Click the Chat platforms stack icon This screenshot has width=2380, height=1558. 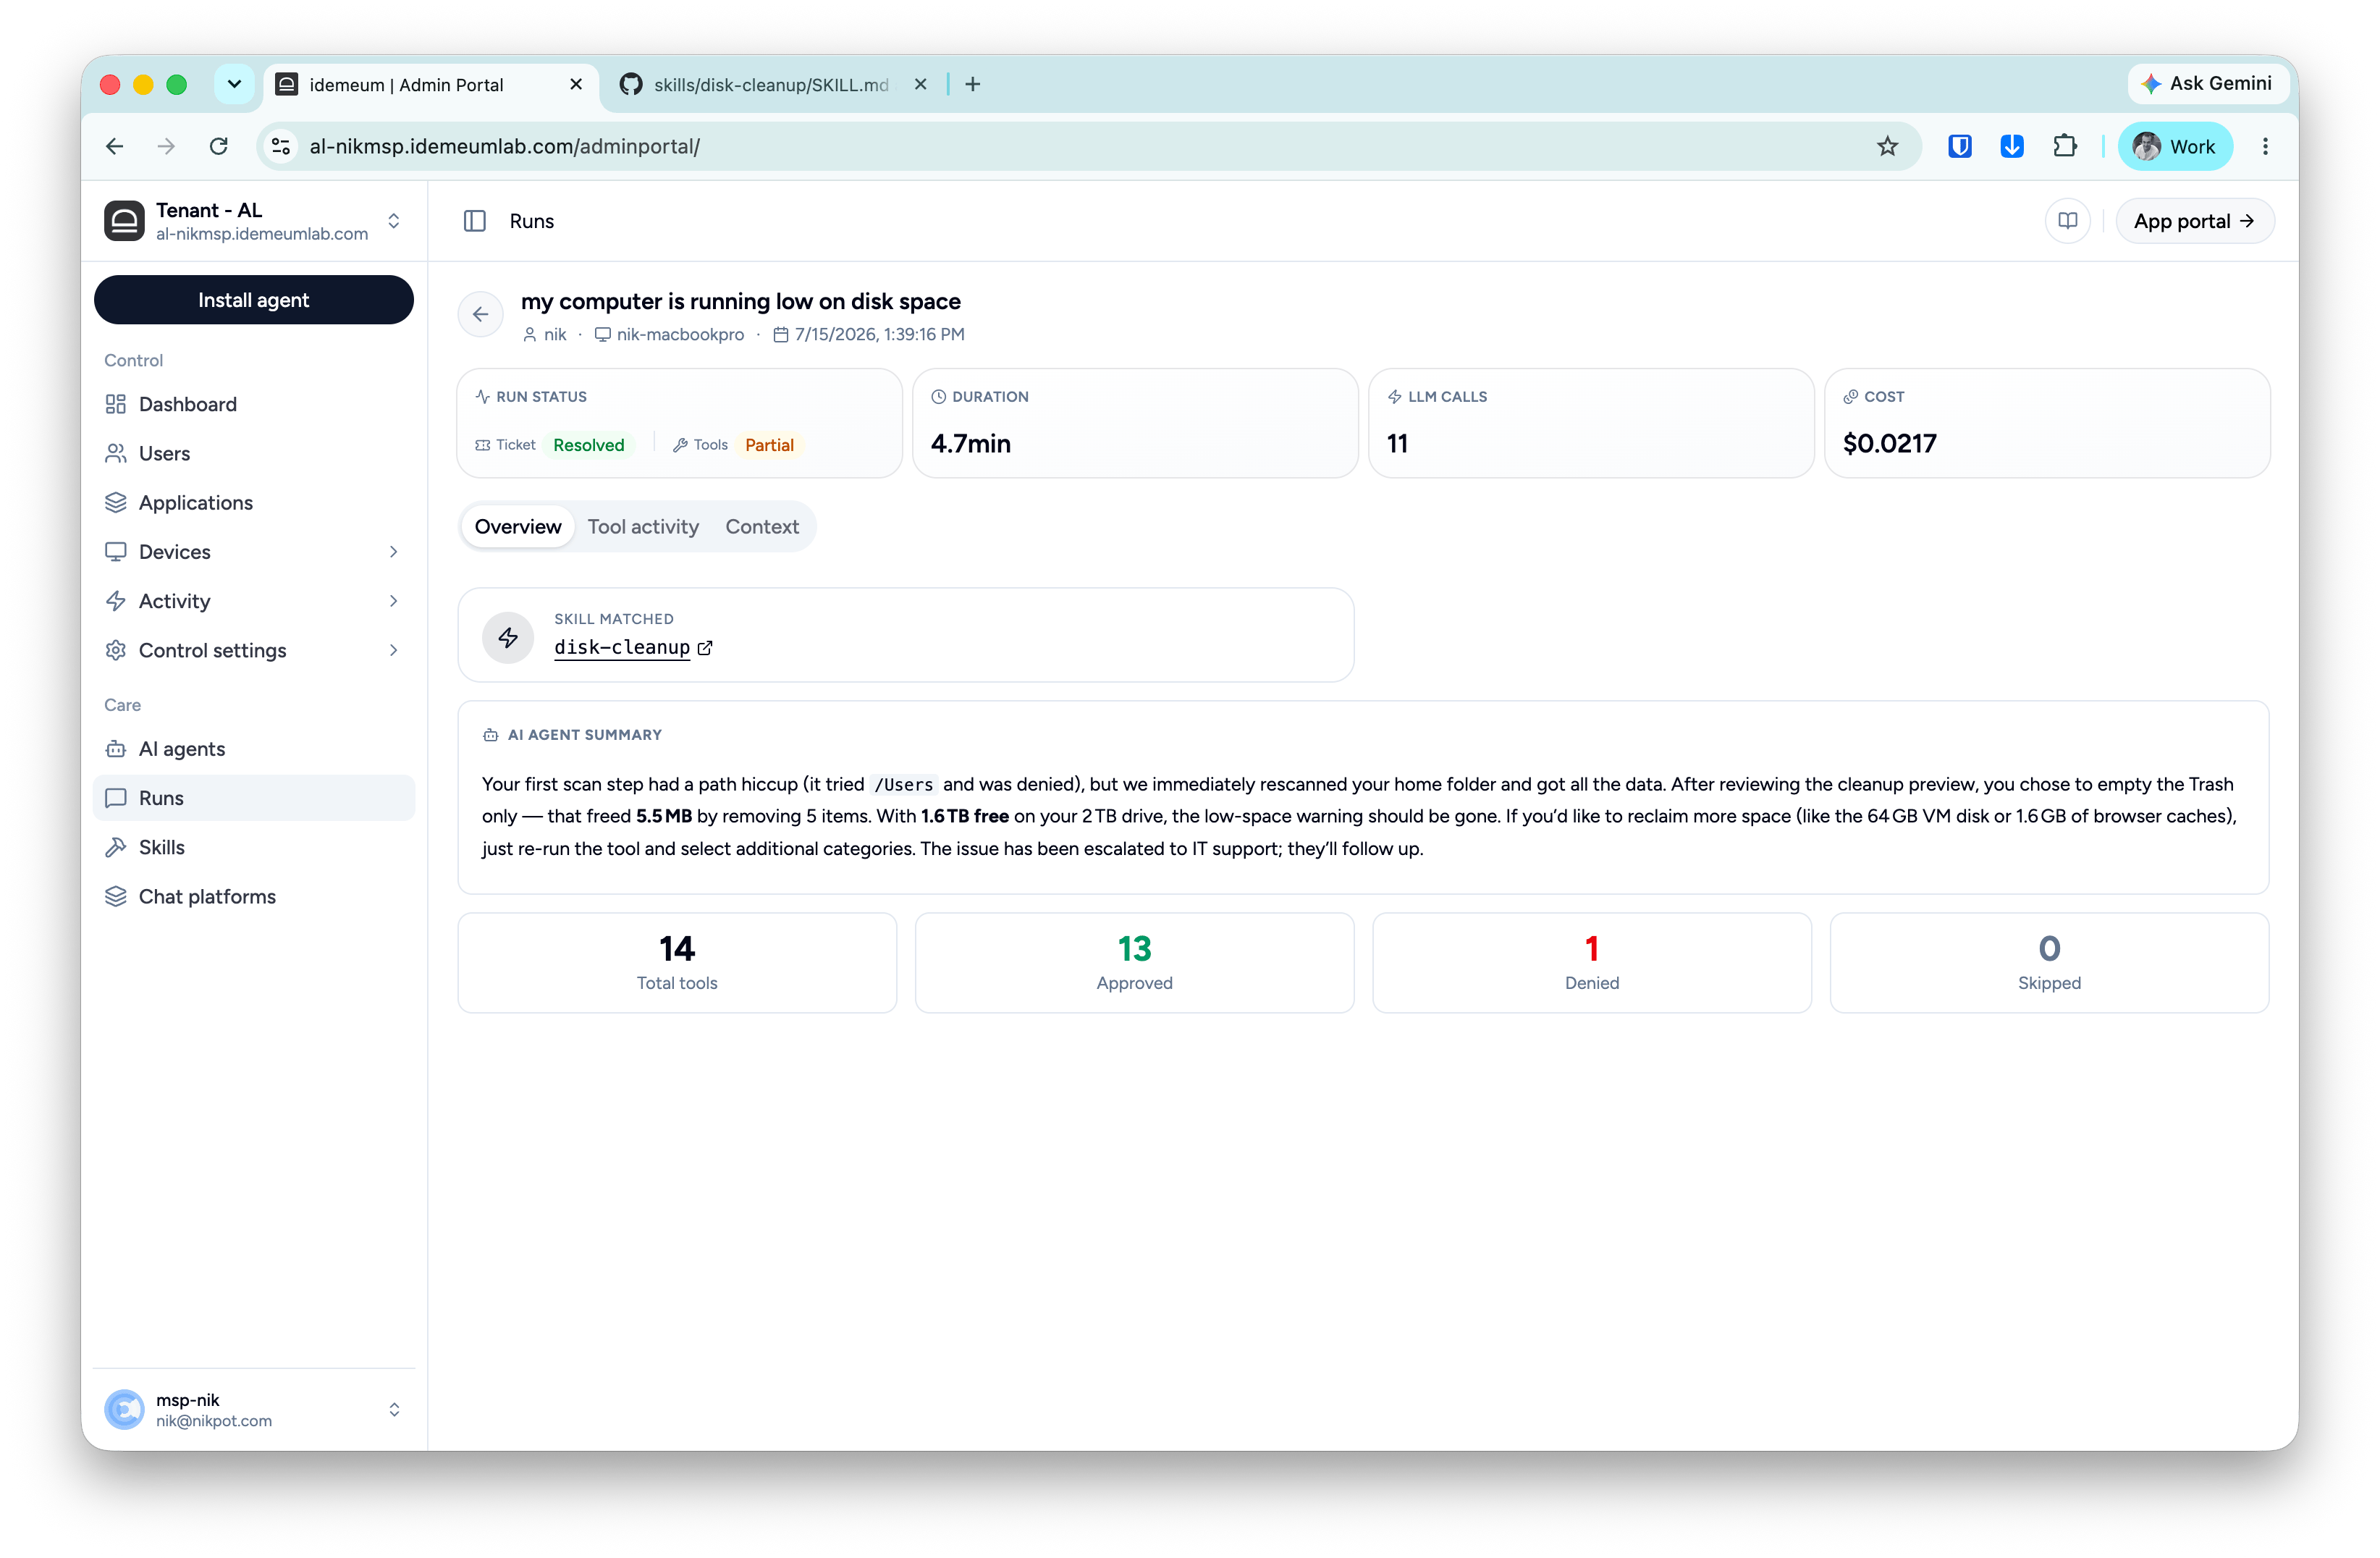[116, 896]
